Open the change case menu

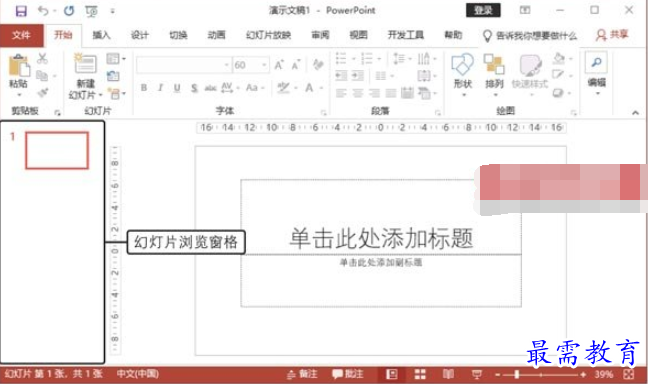point(255,88)
